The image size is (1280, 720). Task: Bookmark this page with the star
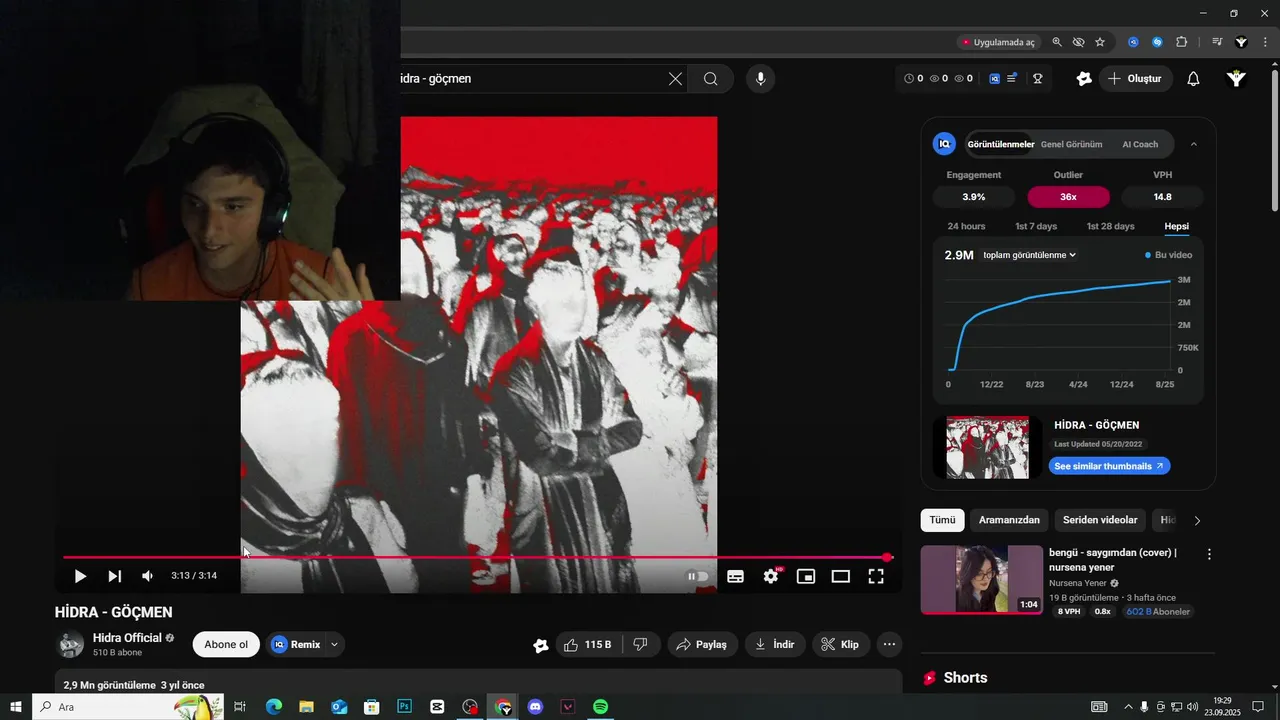tap(1100, 42)
